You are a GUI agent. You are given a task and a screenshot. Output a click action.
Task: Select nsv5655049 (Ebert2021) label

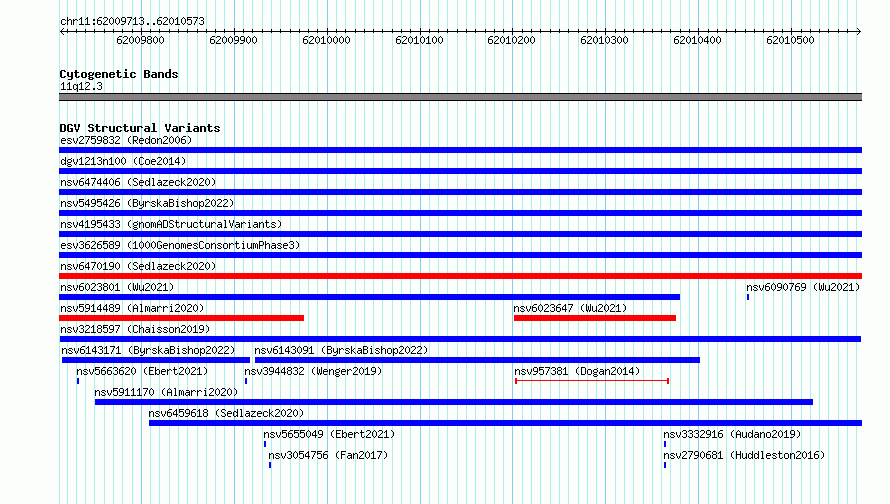click(x=329, y=434)
